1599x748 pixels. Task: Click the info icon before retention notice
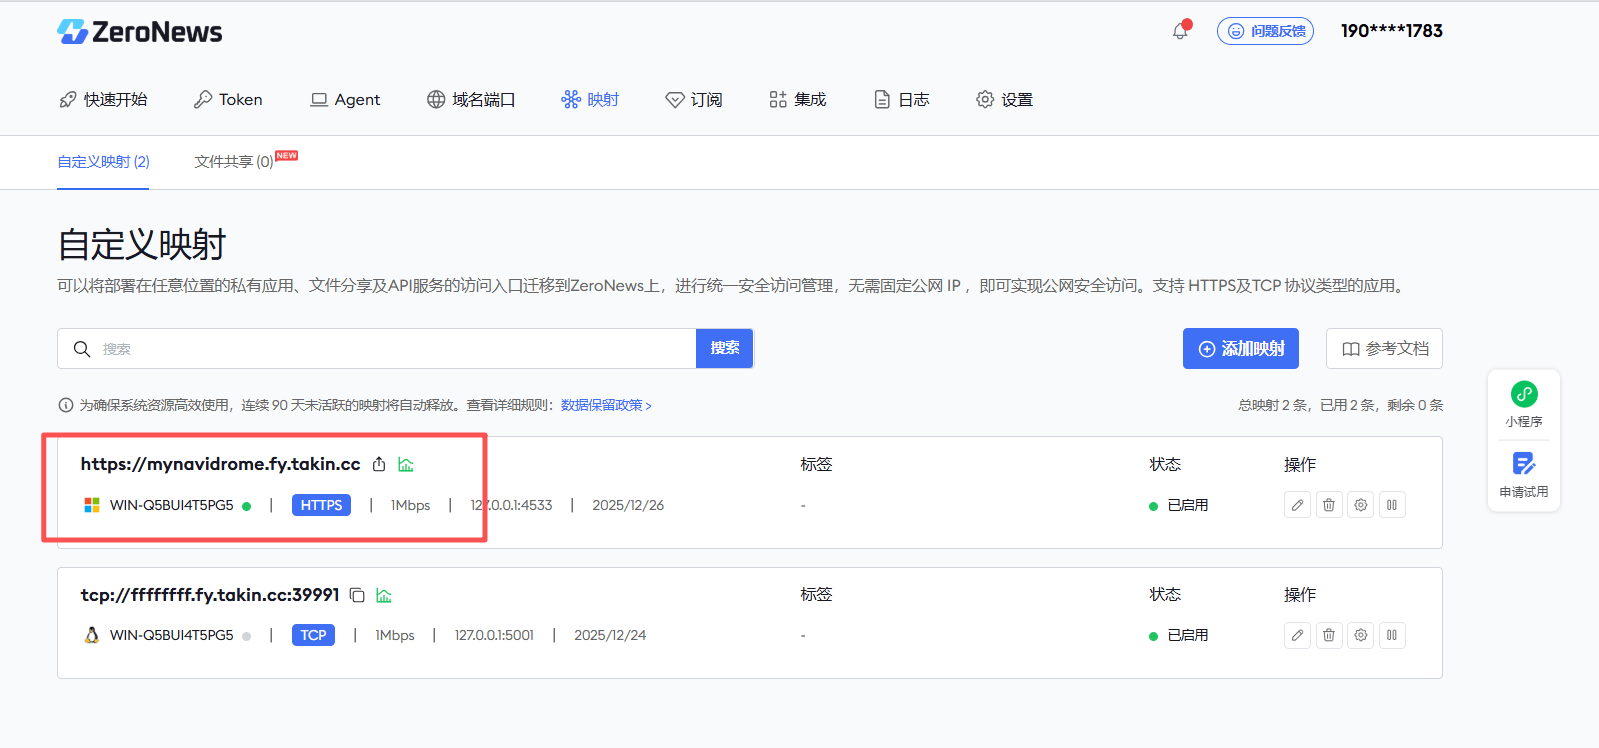point(66,405)
